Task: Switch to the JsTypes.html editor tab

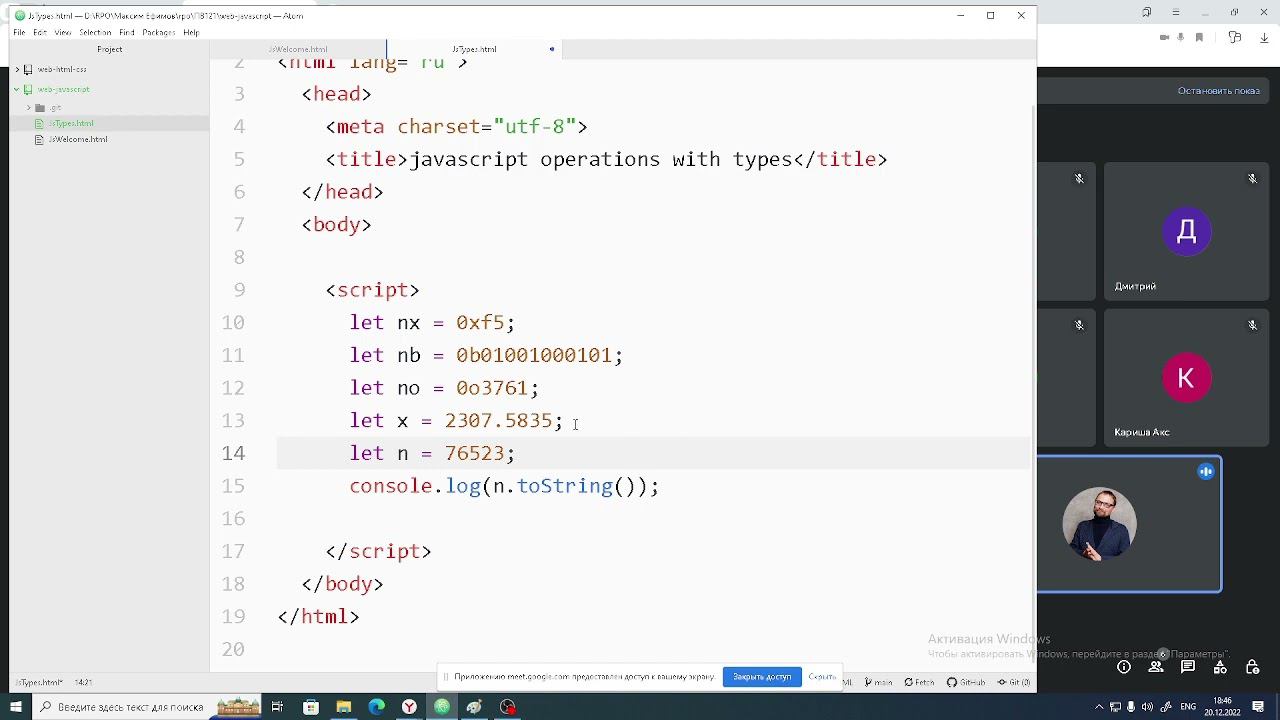Action: click(x=474, y=49)
